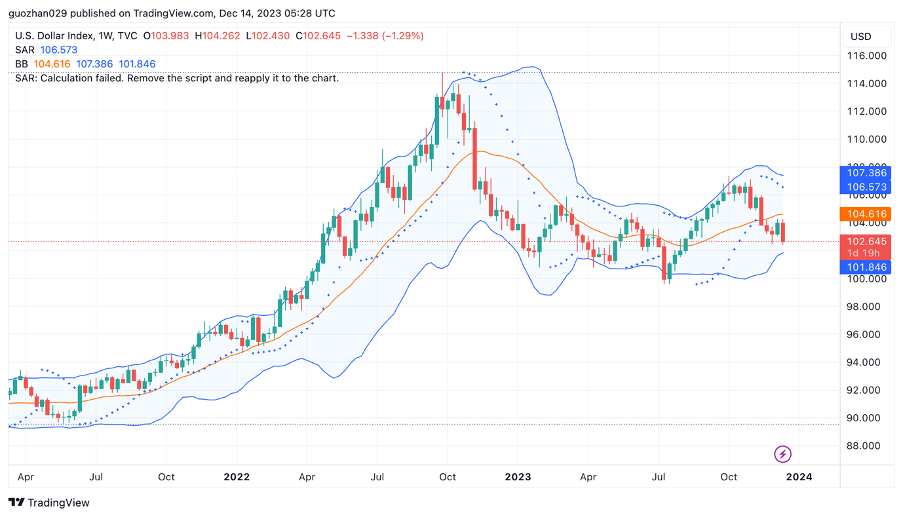Select the BB indicator legend label
The image size is (904, 518).
(x=22, y=64)
